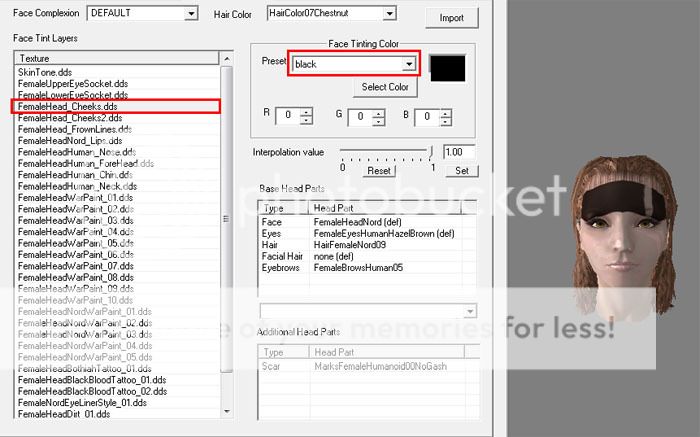Decrease the R value with down arrow
Viewport: 700px width, 437px height.
coord(306,121)
